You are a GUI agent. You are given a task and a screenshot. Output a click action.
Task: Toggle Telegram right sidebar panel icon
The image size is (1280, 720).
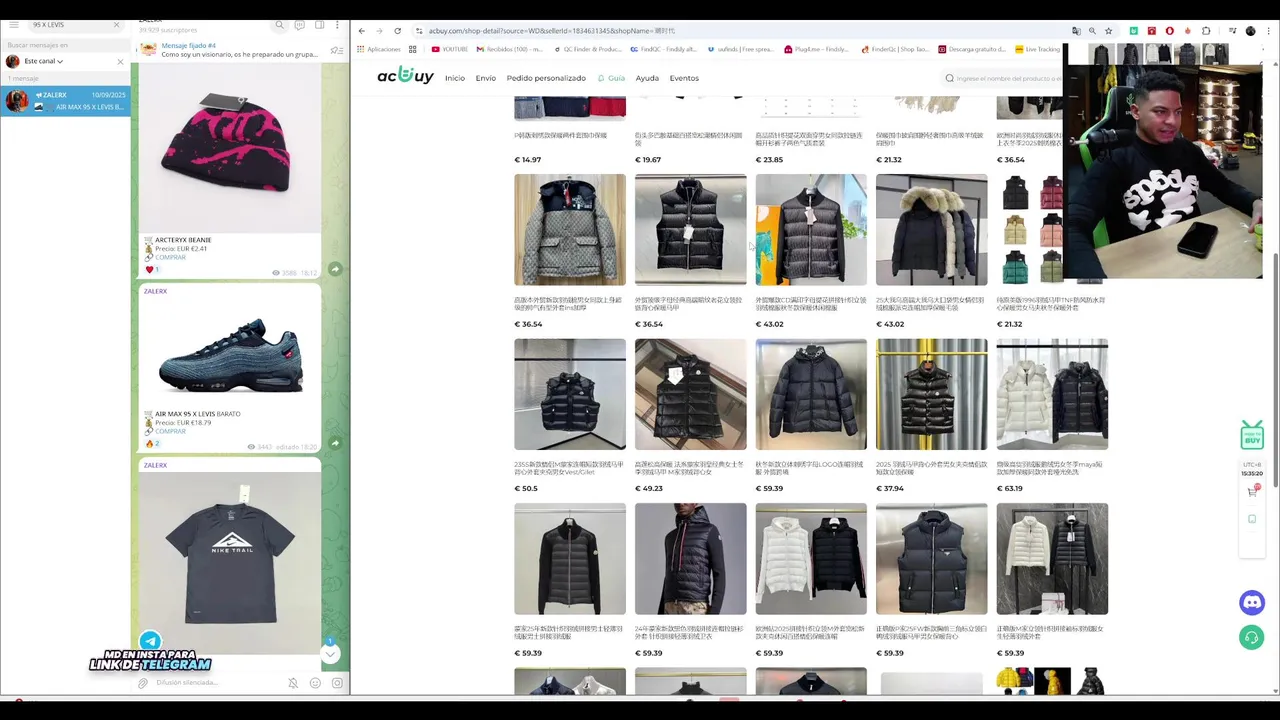(319, 25)
